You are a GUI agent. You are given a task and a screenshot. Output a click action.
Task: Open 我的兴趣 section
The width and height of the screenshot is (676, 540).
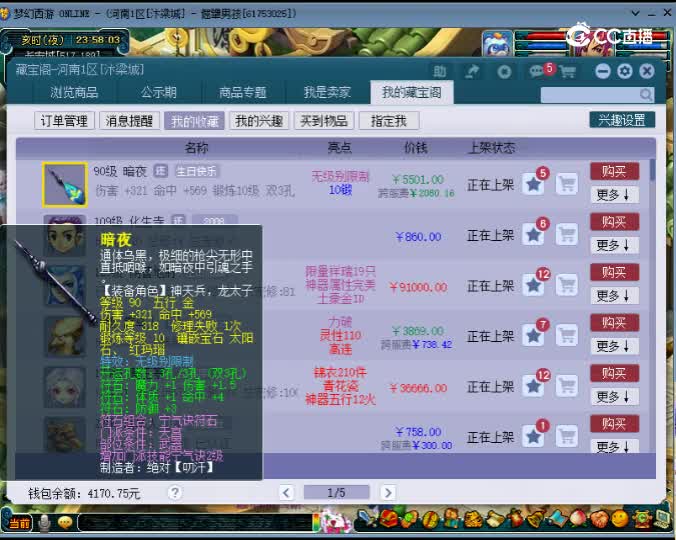(x=259, y=121)
